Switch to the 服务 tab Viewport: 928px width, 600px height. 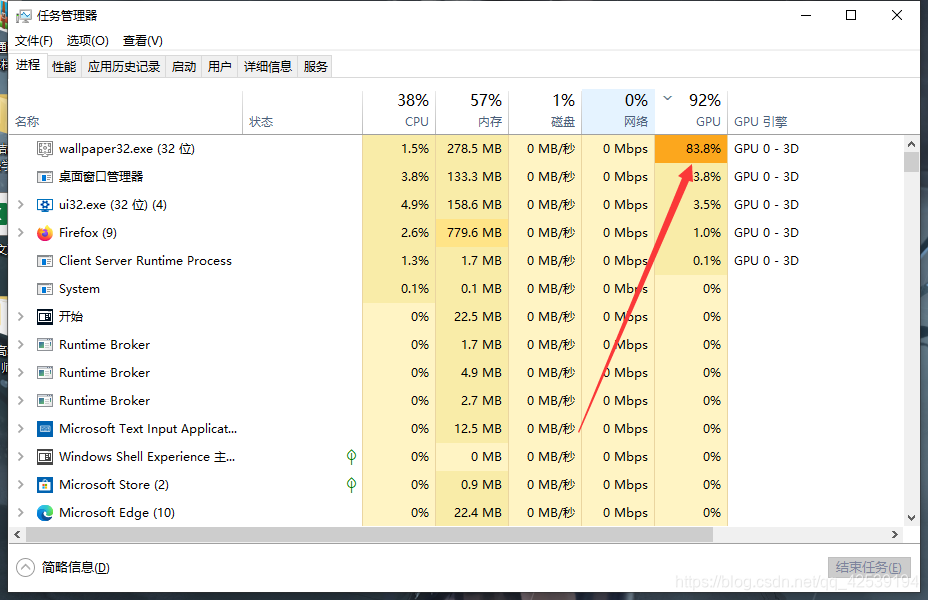tap(315, 67)
